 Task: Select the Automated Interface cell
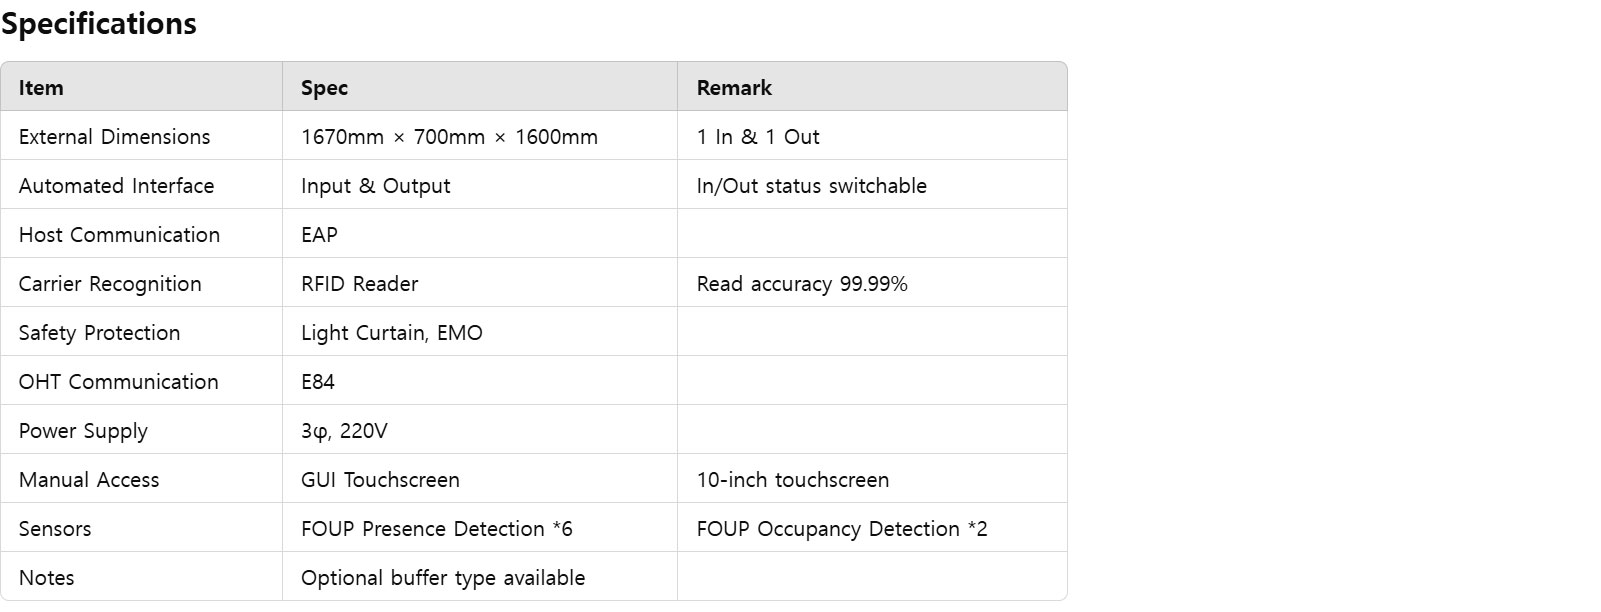click(142, 185)
